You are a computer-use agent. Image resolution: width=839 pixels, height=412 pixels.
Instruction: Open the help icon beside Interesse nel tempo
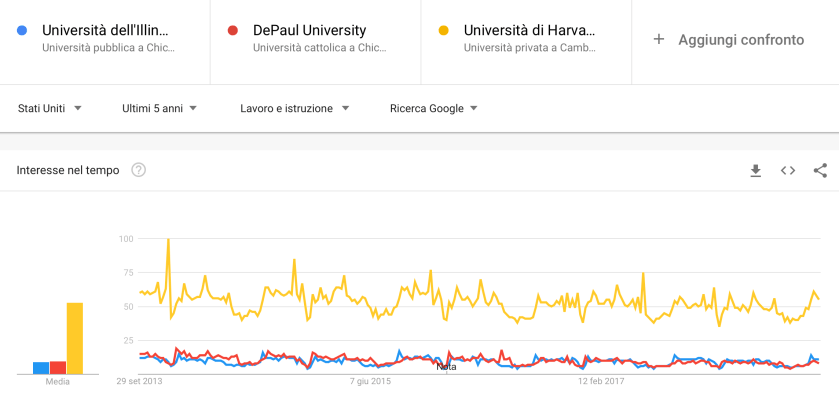139,170
